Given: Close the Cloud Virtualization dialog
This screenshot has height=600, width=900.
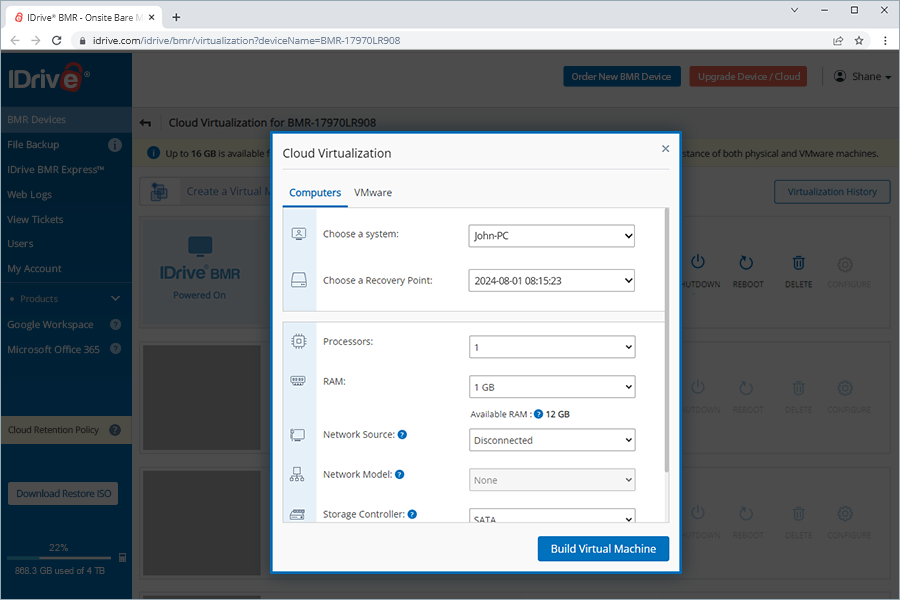Looking at the screenshot, I should 666,148.
